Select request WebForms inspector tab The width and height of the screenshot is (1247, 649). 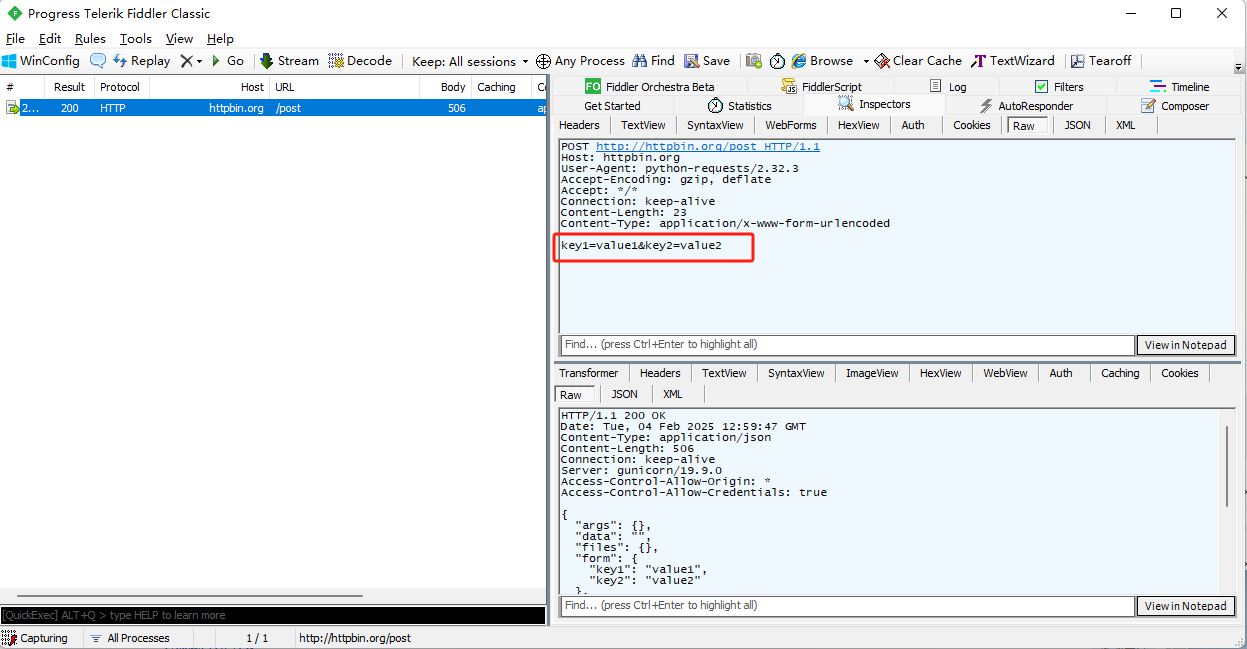pos(791,125)
